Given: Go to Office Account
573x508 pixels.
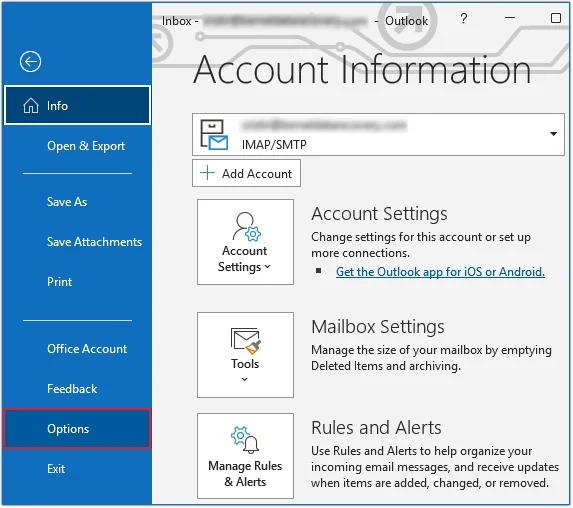Looking at the screenshot, I should (87, 349).
